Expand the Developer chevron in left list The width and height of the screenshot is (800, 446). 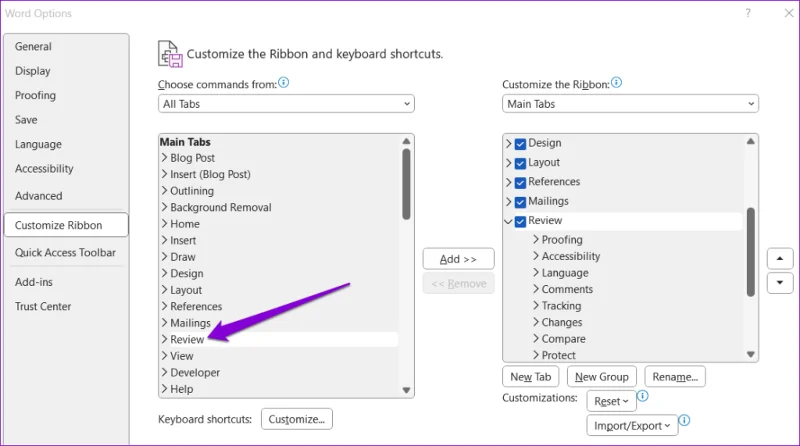(164, 372)
